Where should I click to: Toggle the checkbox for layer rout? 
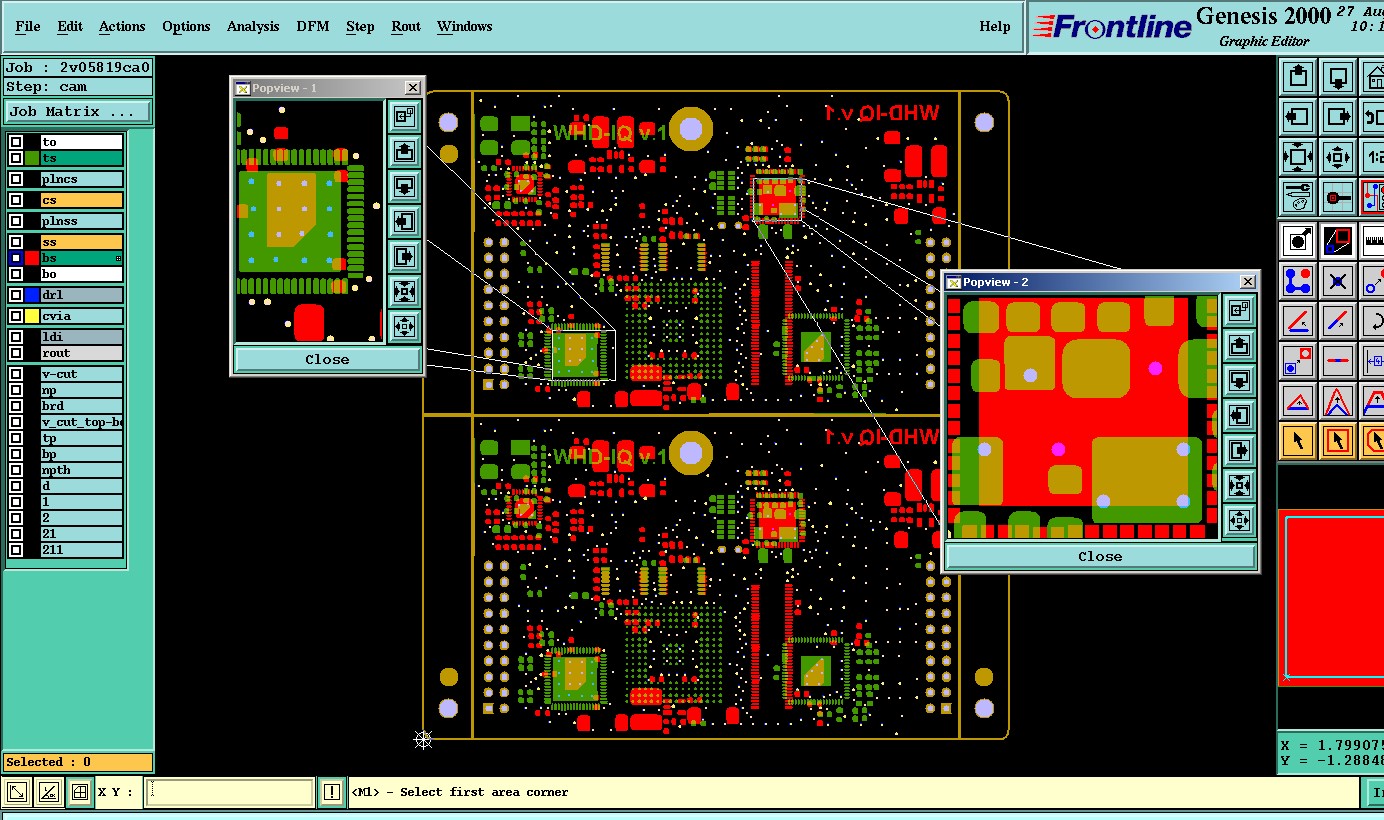tap(16, 353)
